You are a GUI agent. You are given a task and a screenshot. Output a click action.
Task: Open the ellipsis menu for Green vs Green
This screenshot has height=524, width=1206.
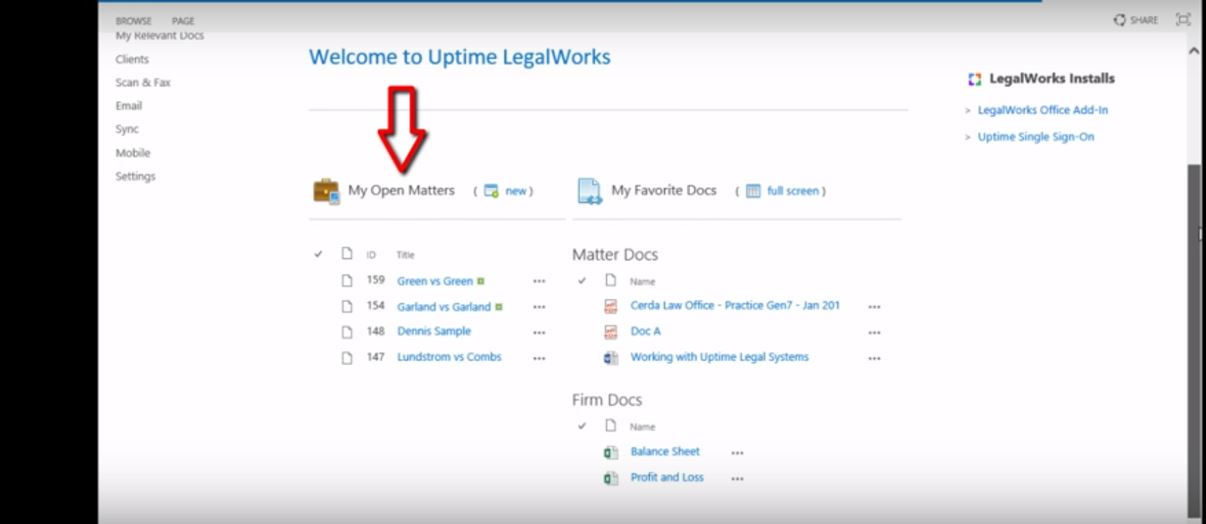539,282
